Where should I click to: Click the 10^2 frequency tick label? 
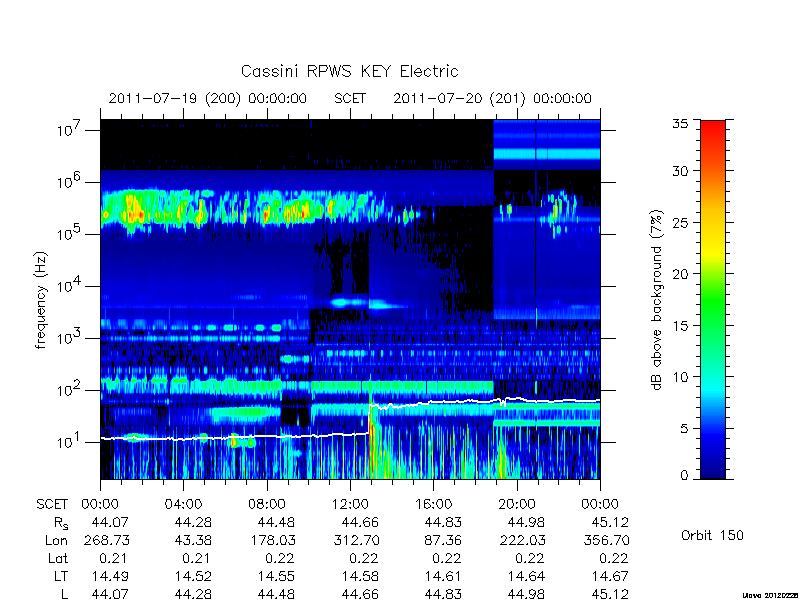click(x=71, y=390)
